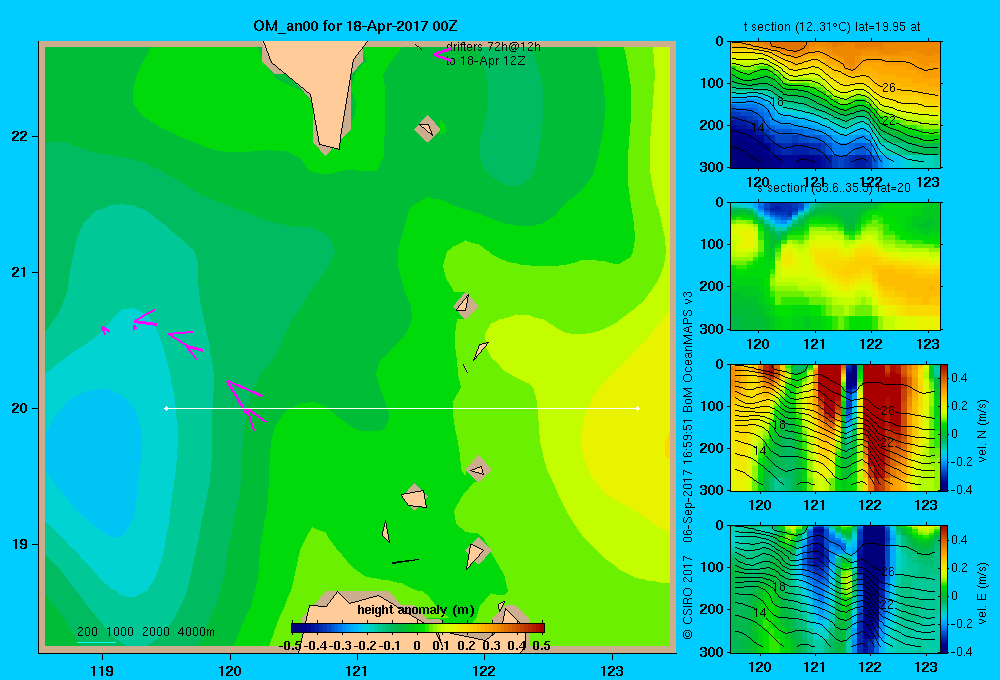This screenshot has width=1000, height=680.
Task: Select the right endpoint of the white transect line
Action: pos(638,408)
